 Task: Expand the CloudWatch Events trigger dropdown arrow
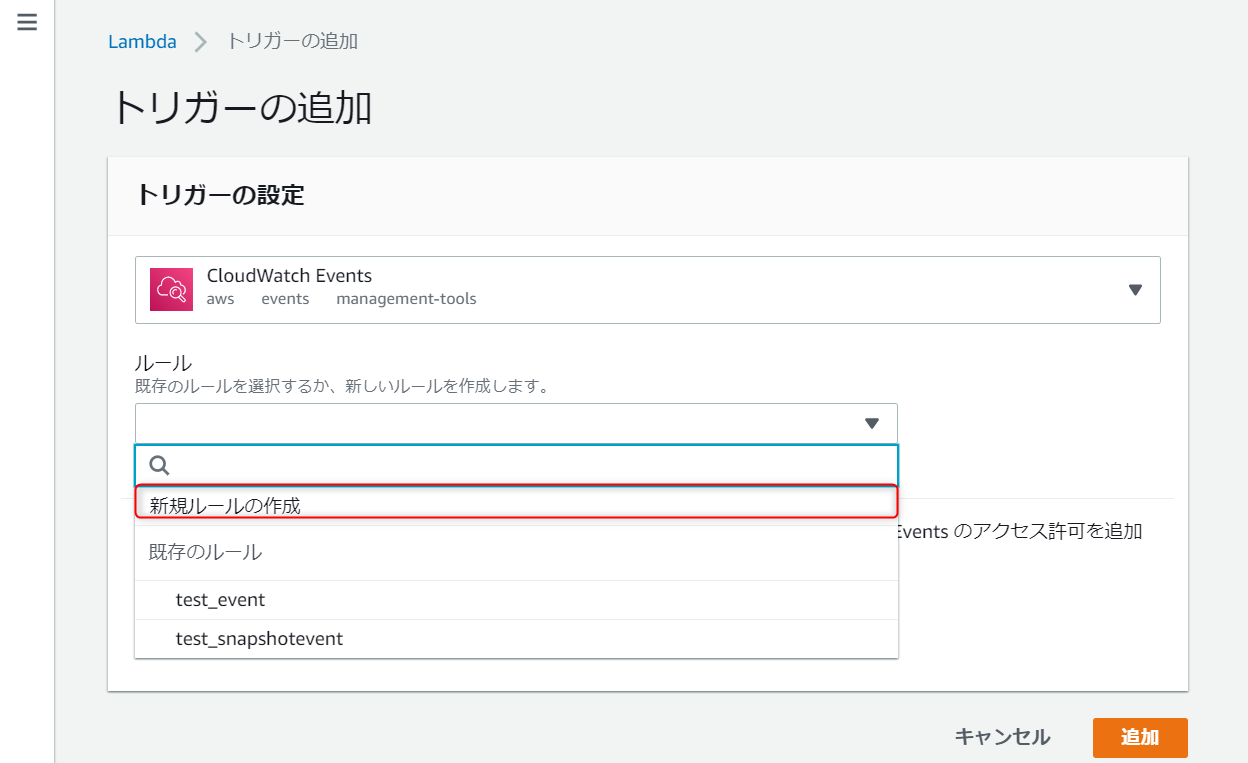pyautogui.click(x=1135, y=290)
